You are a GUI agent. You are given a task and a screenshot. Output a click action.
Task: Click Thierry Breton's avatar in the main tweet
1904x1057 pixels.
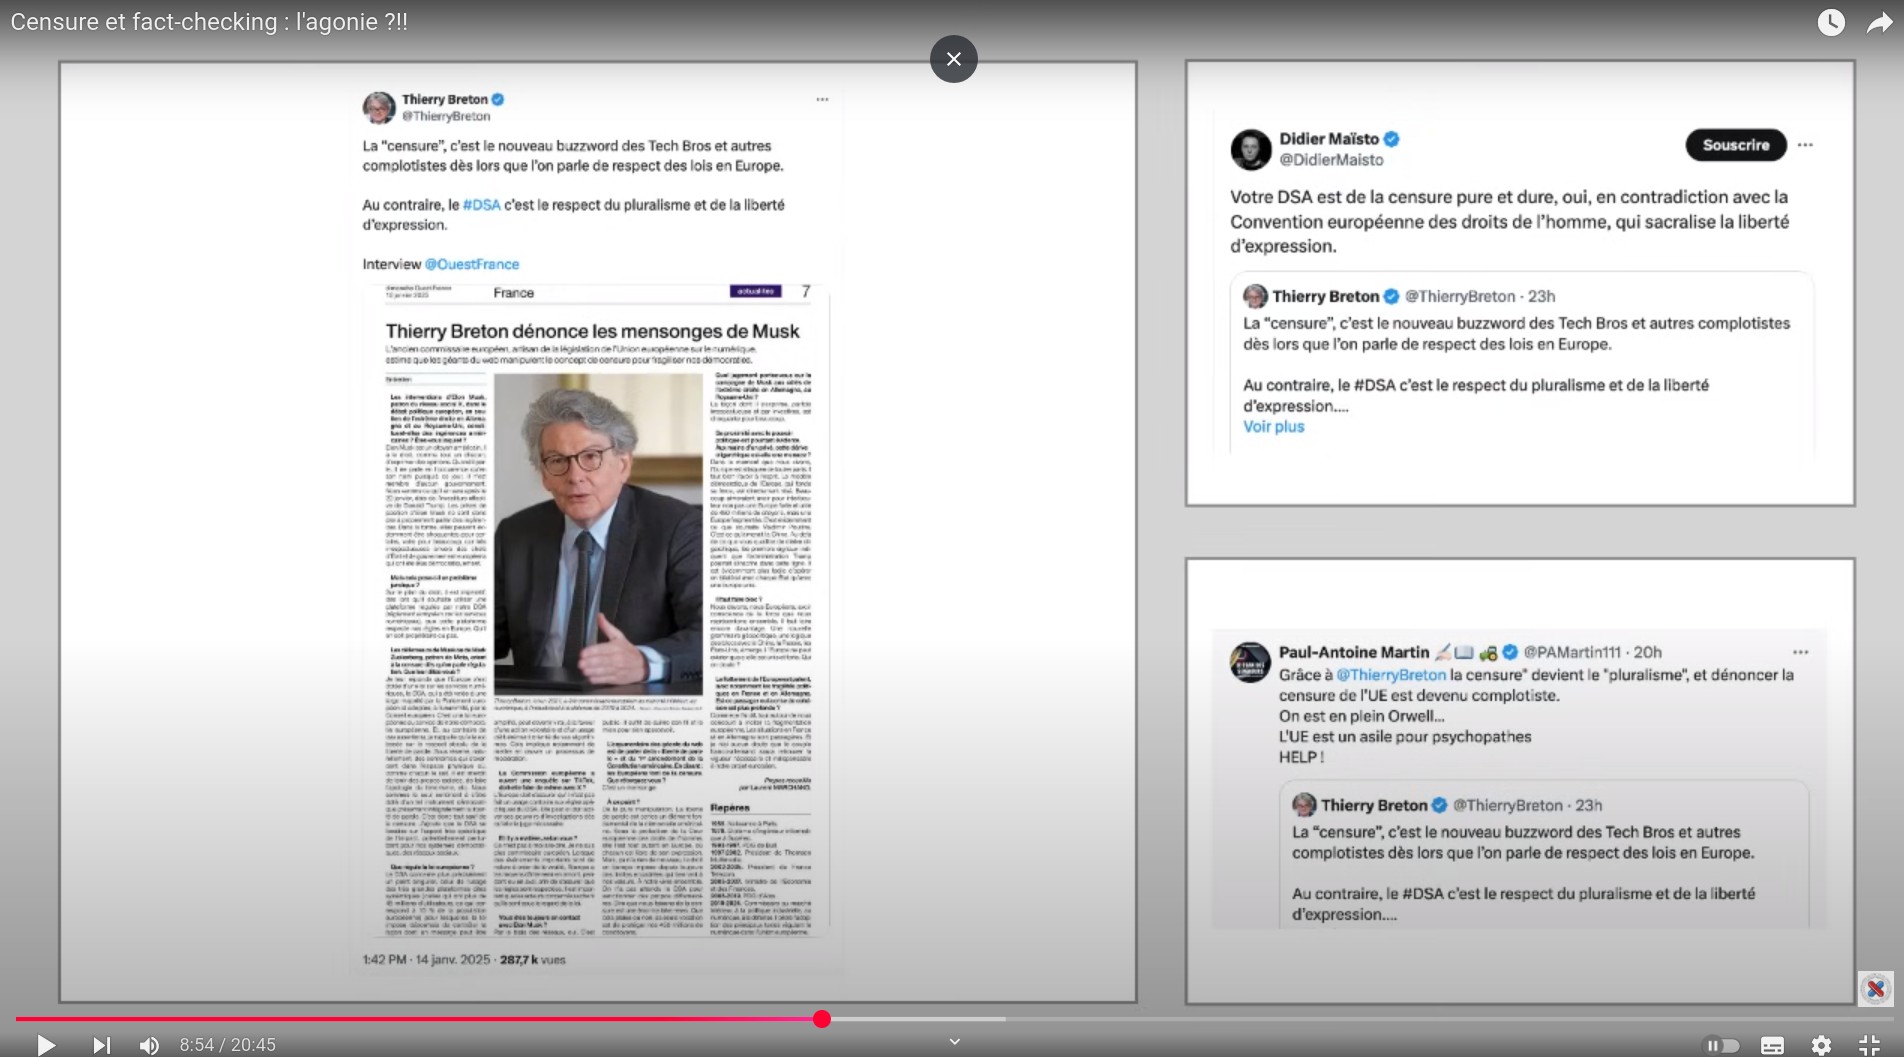pos(379,108)
